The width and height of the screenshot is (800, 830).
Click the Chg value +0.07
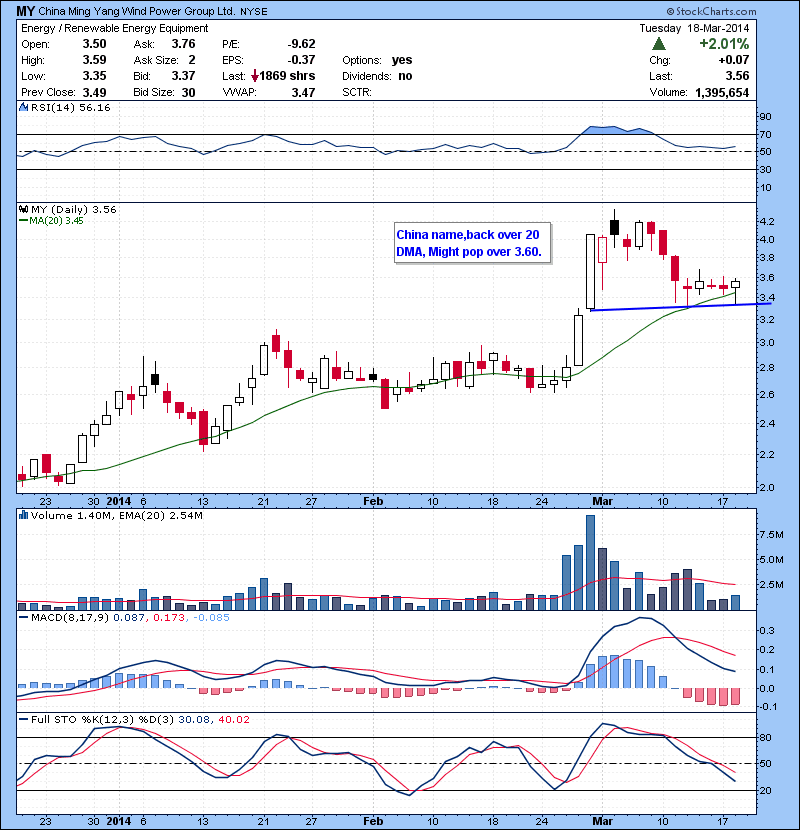733,60
